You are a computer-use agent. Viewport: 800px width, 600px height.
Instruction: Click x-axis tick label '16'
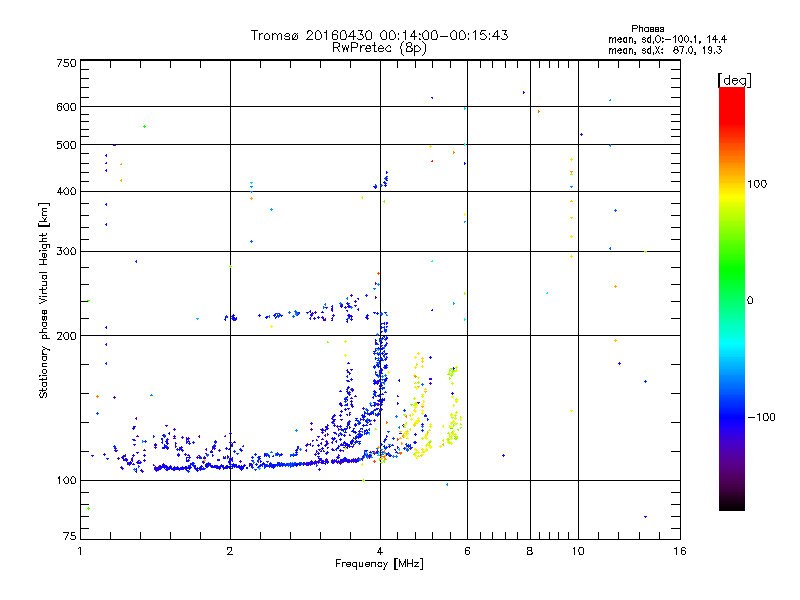pyautogui.click(x=680, y=551)
